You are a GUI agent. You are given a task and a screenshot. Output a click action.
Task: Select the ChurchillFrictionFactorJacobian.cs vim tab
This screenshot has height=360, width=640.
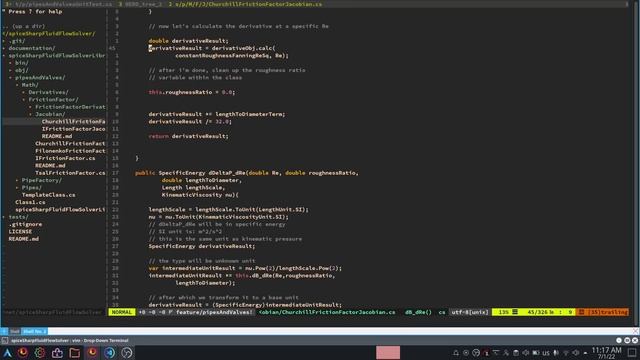pyautogui.click(x=246, y=4)
